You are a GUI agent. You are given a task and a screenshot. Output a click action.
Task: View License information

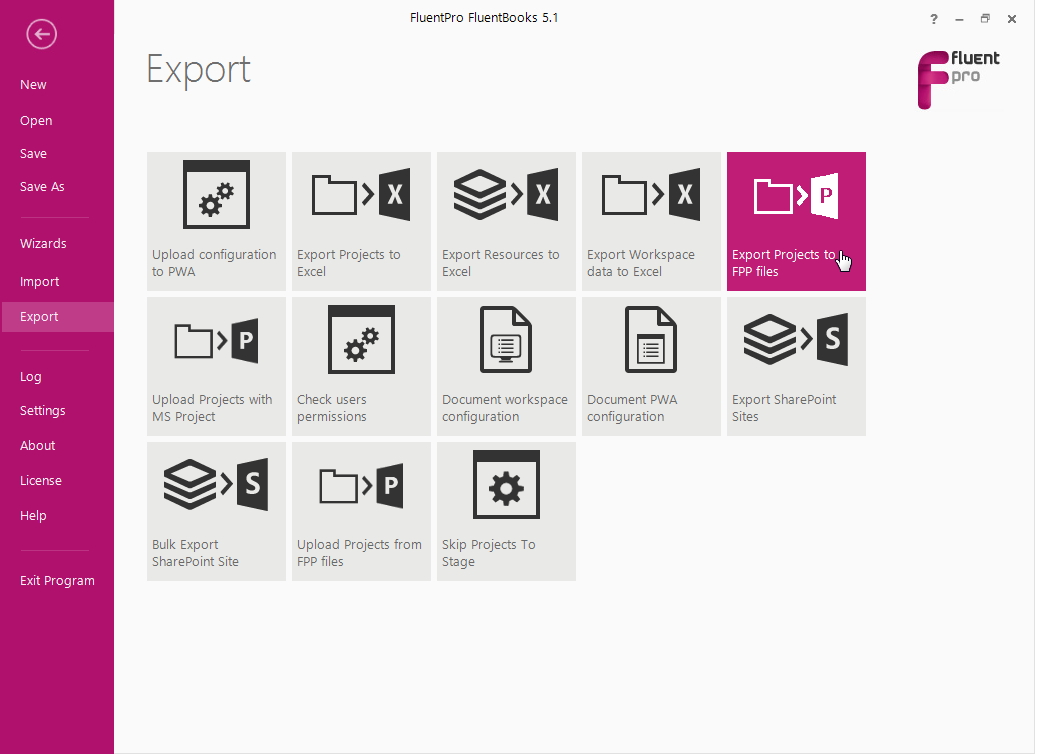coord(41,481)
